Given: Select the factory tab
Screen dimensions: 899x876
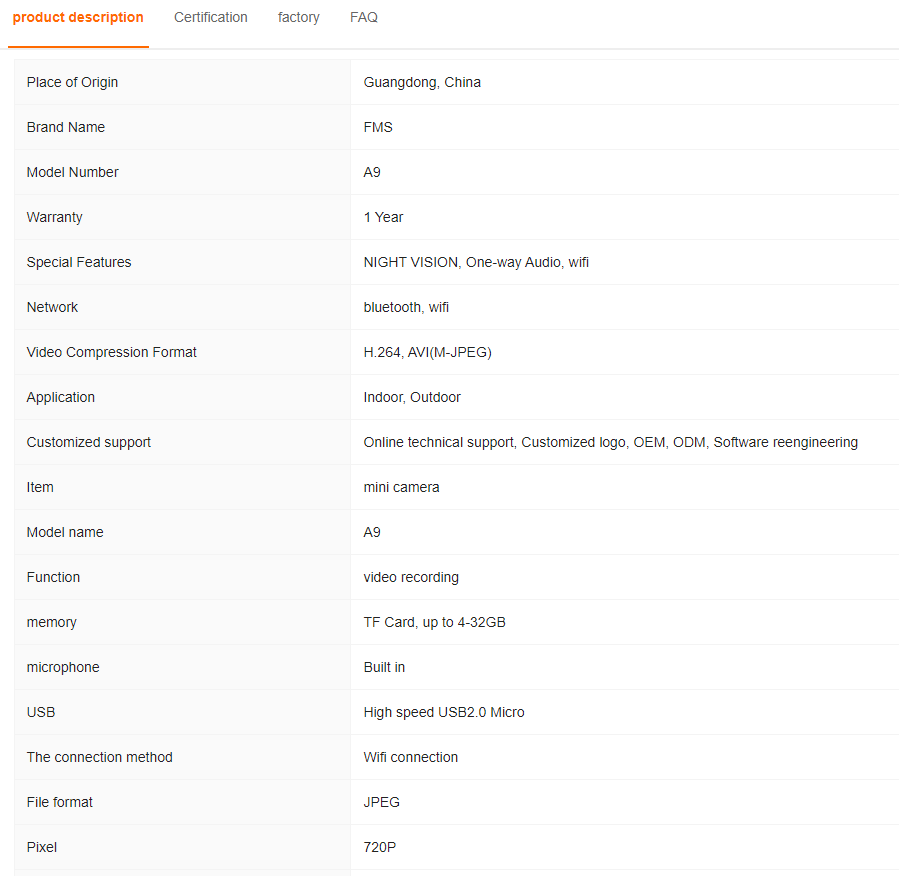Looking at the screenshot, I should (299, 18).
